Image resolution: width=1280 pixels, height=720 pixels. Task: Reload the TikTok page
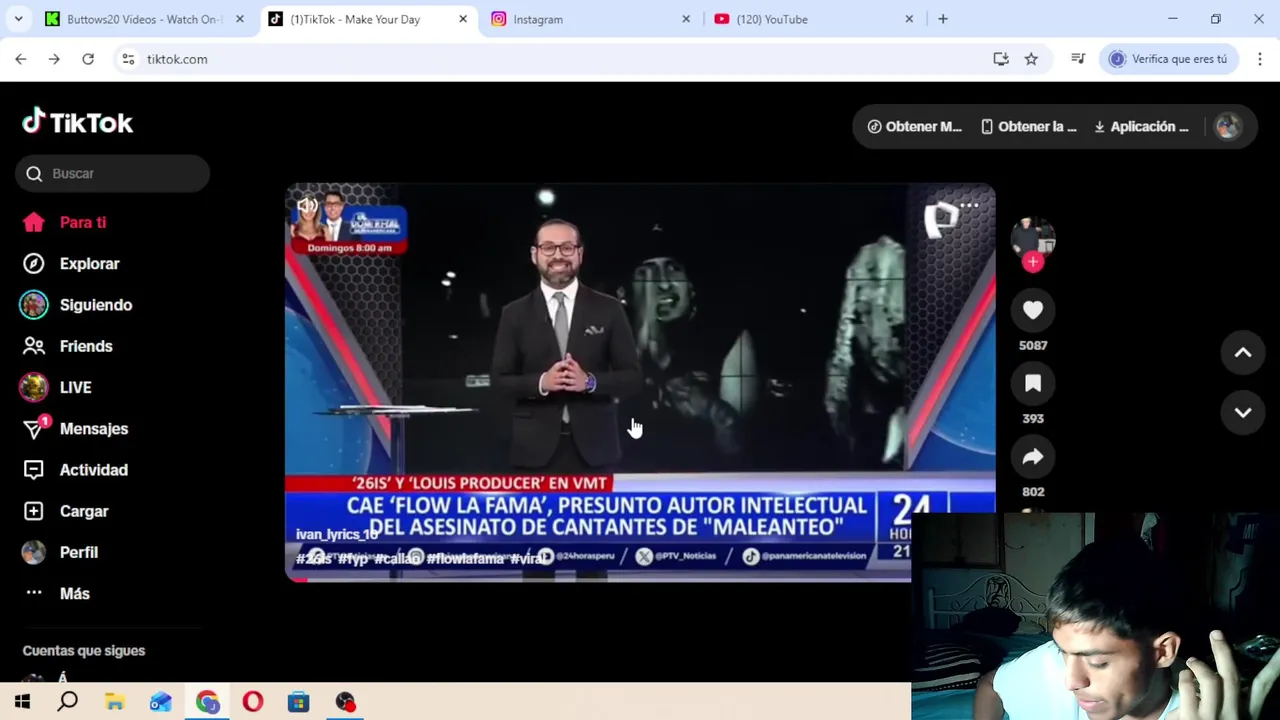click(88, 59)
